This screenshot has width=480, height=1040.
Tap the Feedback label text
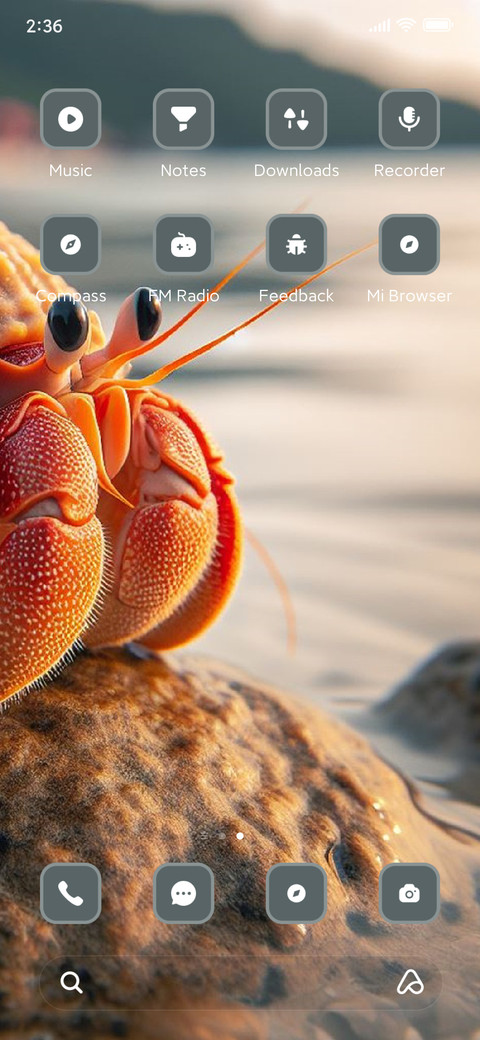tap(296, 296)
